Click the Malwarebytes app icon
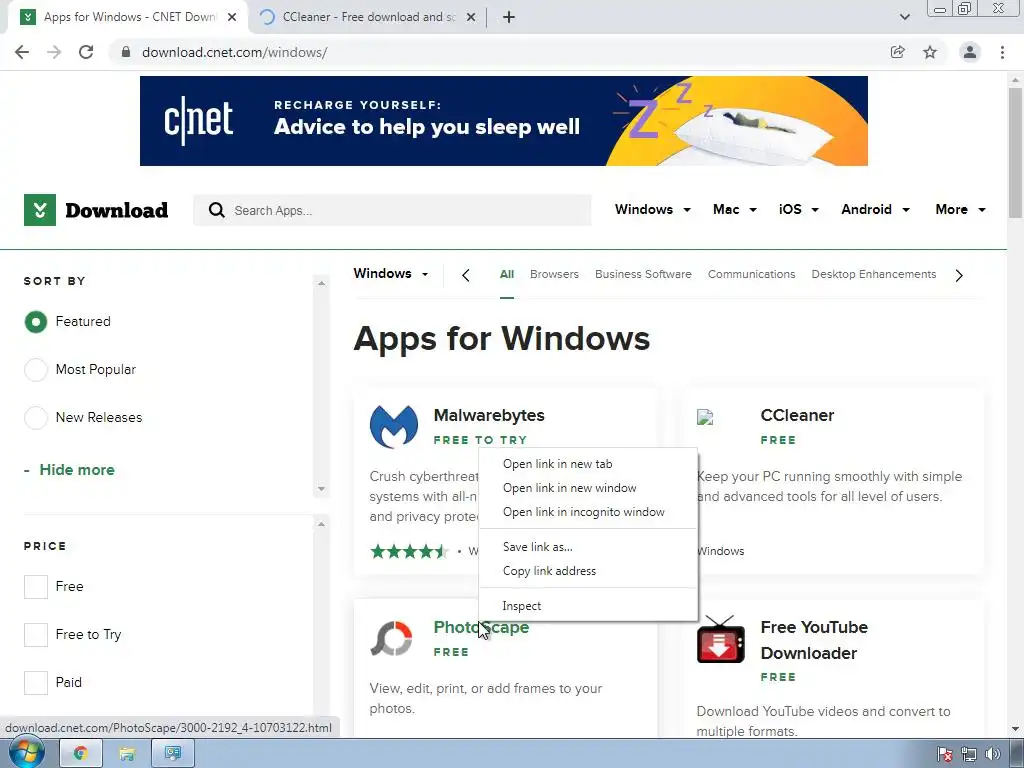 click(394, 426)
